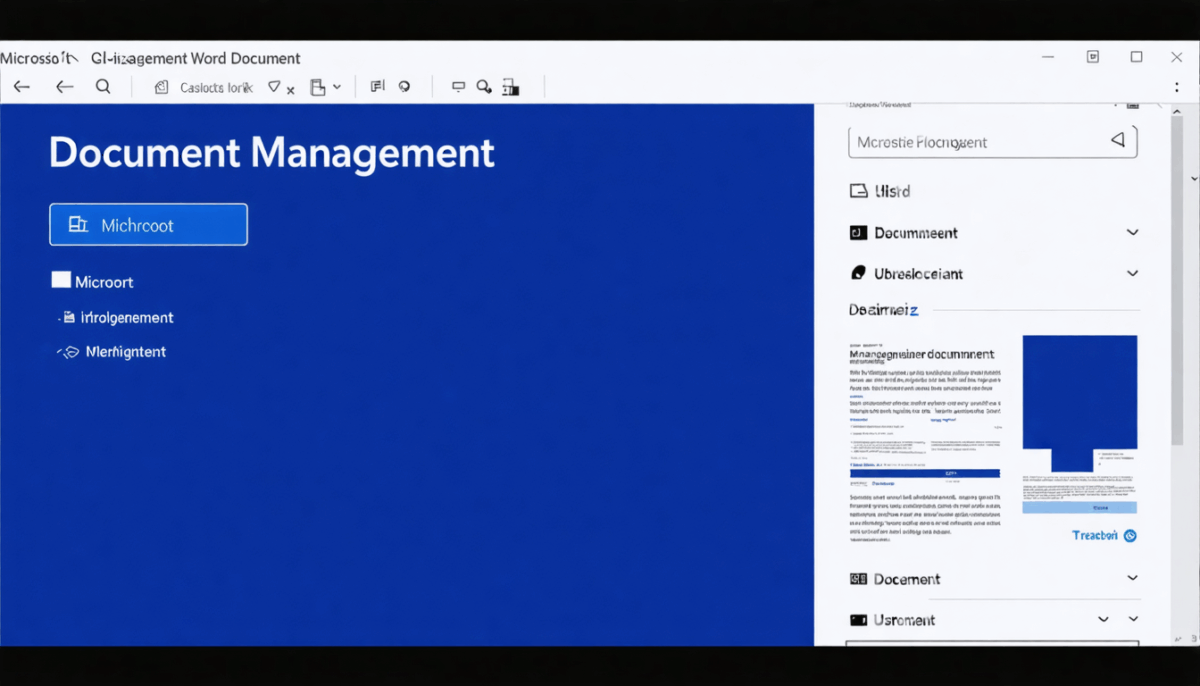Select the 'Microort' item in blue panel
The height and width of the screenshot is (686, 1200).
click(104, 282)
